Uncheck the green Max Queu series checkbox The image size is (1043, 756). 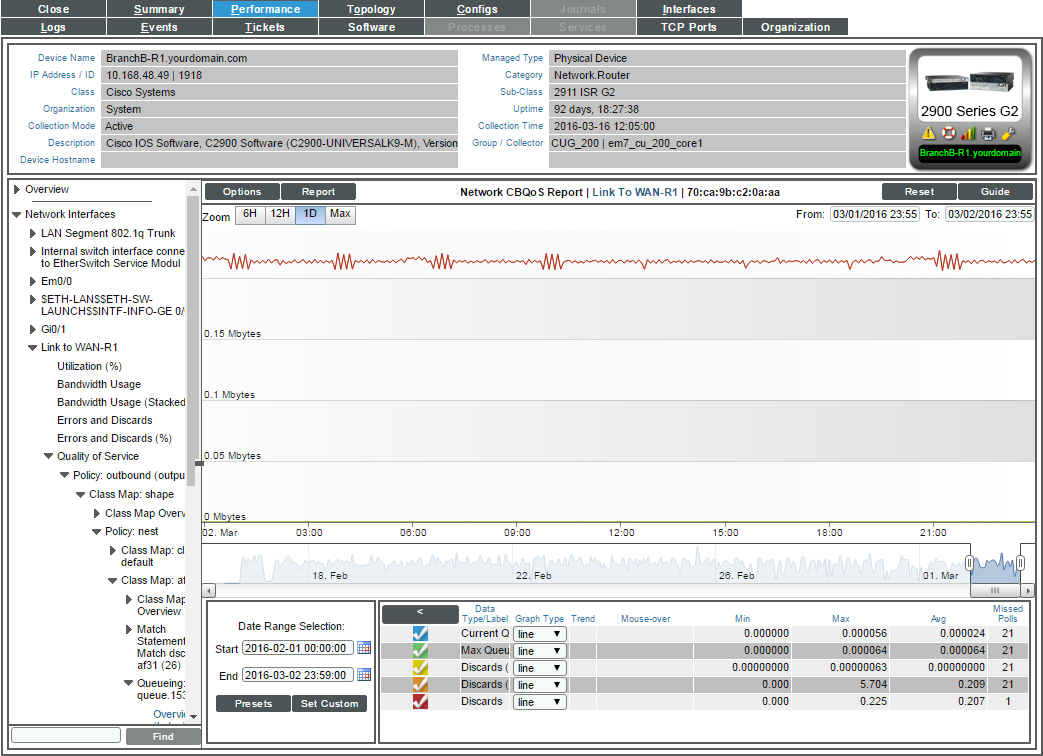(x=420, y=650)
